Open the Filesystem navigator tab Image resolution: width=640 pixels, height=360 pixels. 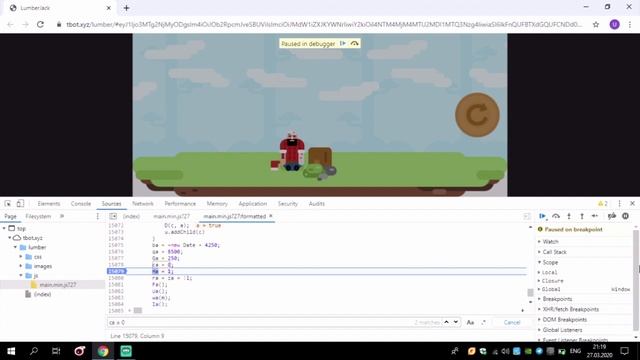38,216
